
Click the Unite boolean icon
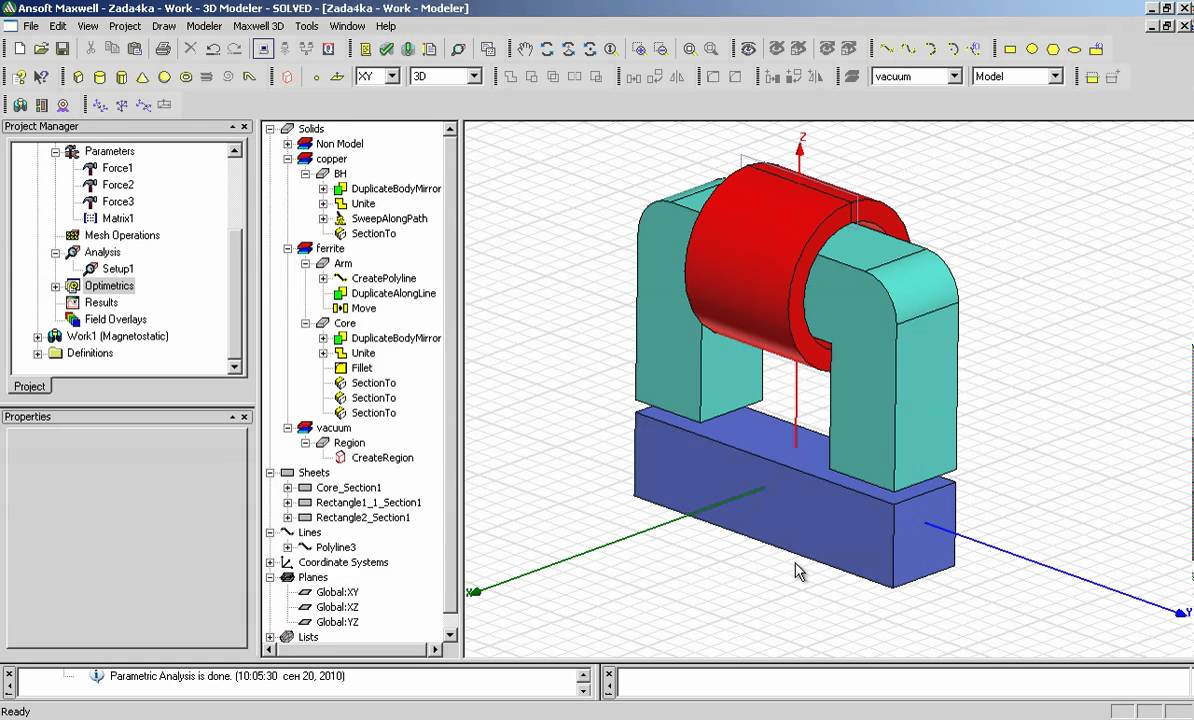pos(511,77)
